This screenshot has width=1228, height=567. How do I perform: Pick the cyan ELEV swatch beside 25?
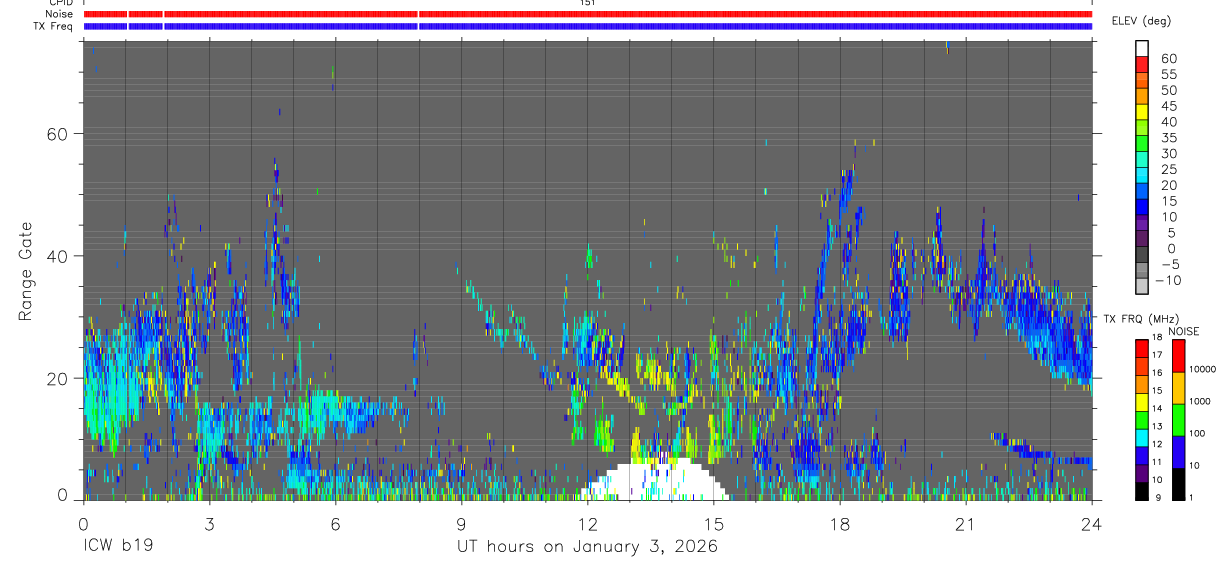(x=1142, y=174)
